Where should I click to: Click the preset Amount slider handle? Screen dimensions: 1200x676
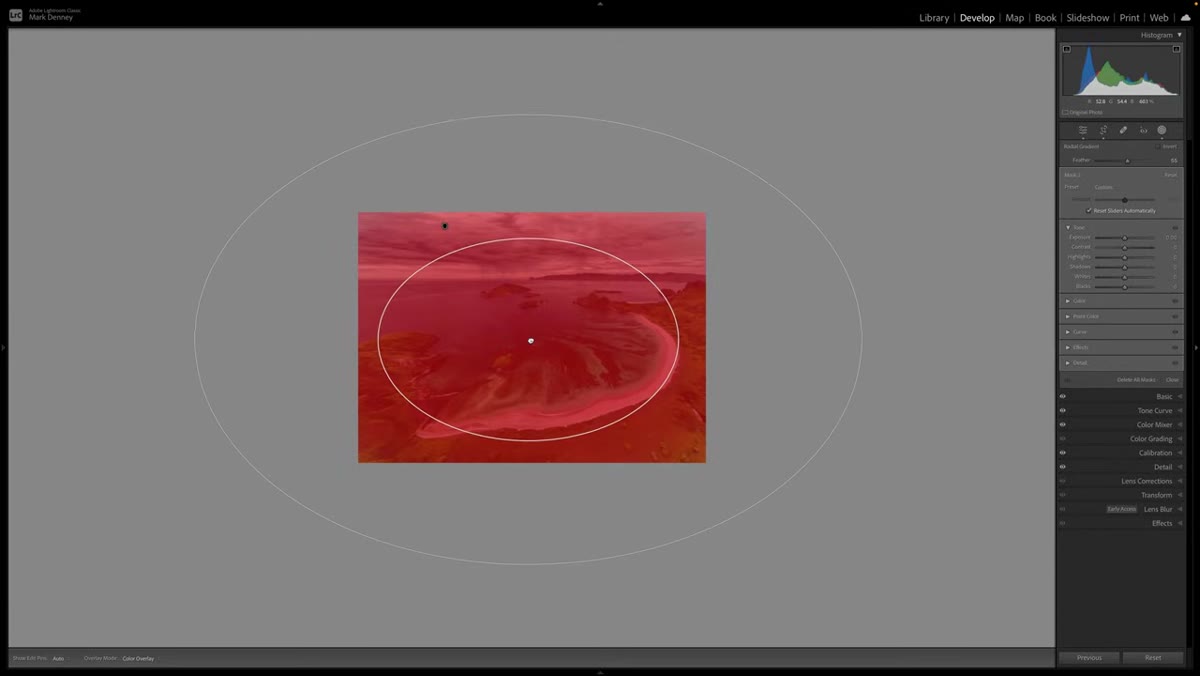(1124, 200)
